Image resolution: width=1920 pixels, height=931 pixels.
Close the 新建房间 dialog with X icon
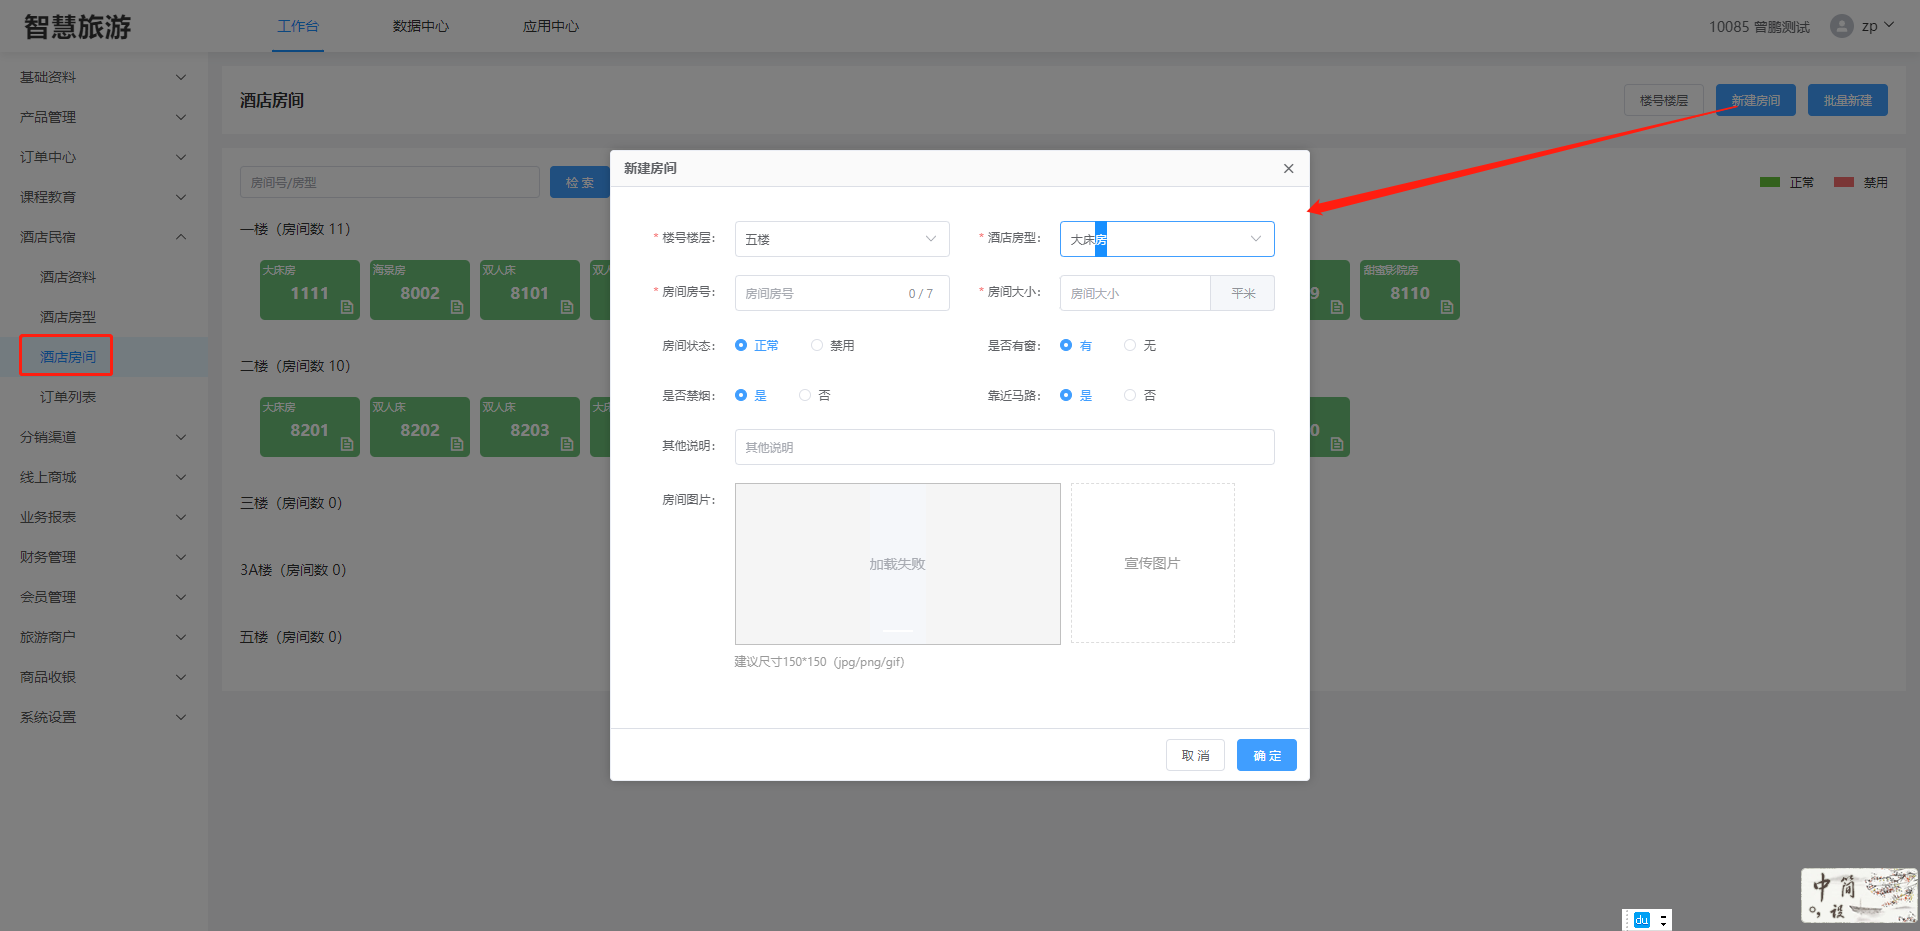1288,169
